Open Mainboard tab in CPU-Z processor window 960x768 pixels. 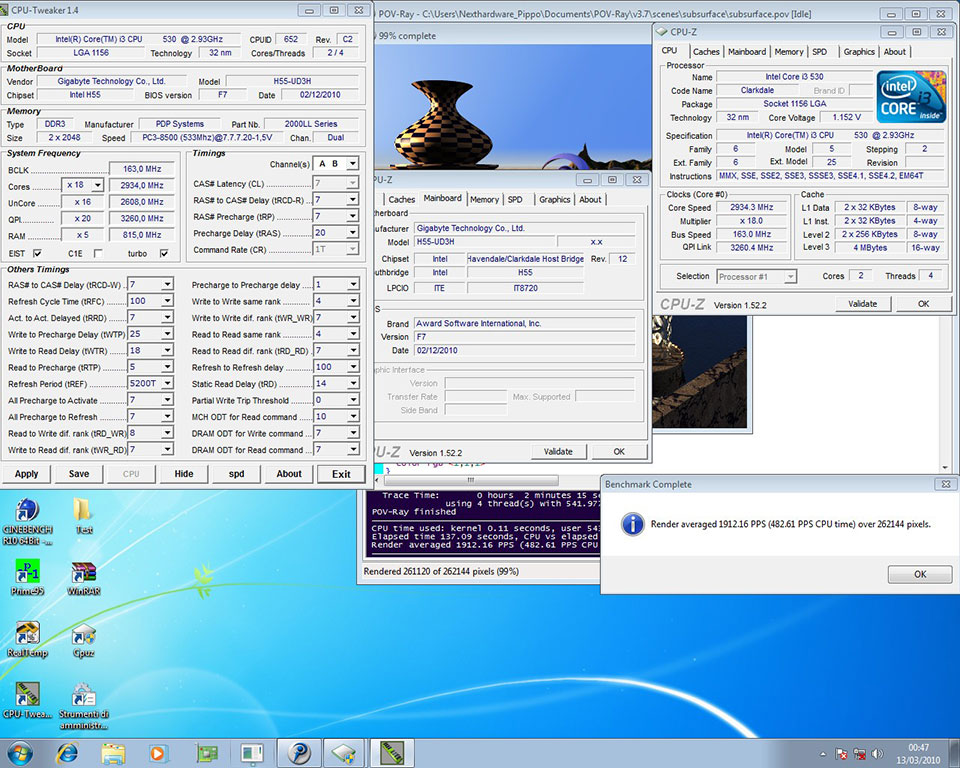[x=747, y=52]
